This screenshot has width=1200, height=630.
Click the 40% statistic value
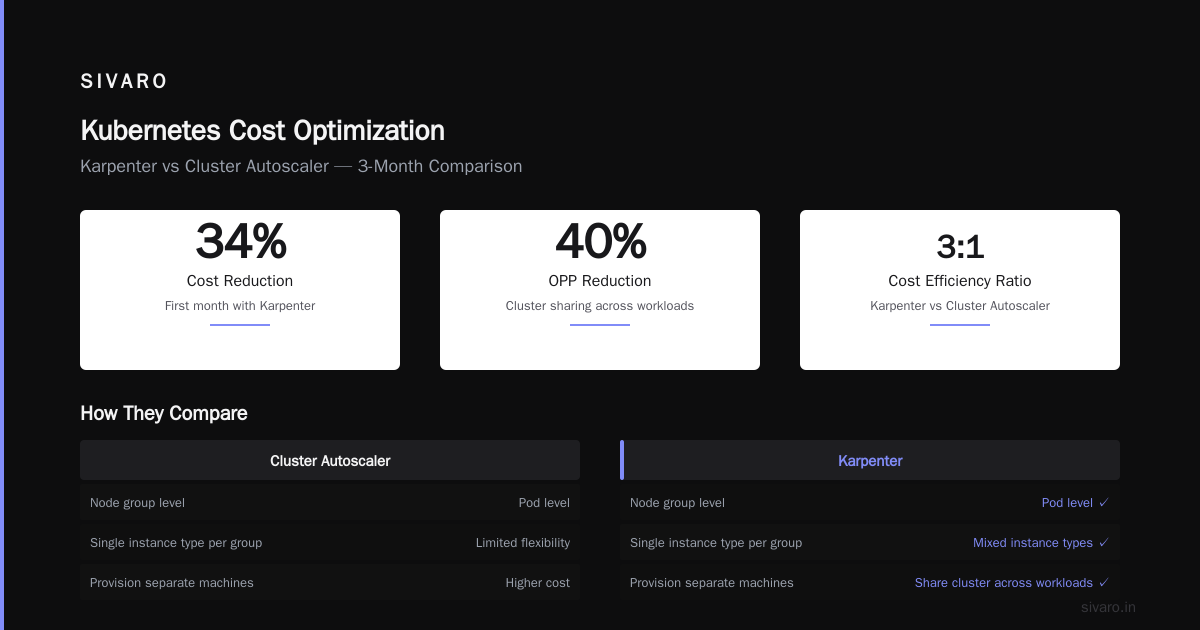click(x=600, y=241)
